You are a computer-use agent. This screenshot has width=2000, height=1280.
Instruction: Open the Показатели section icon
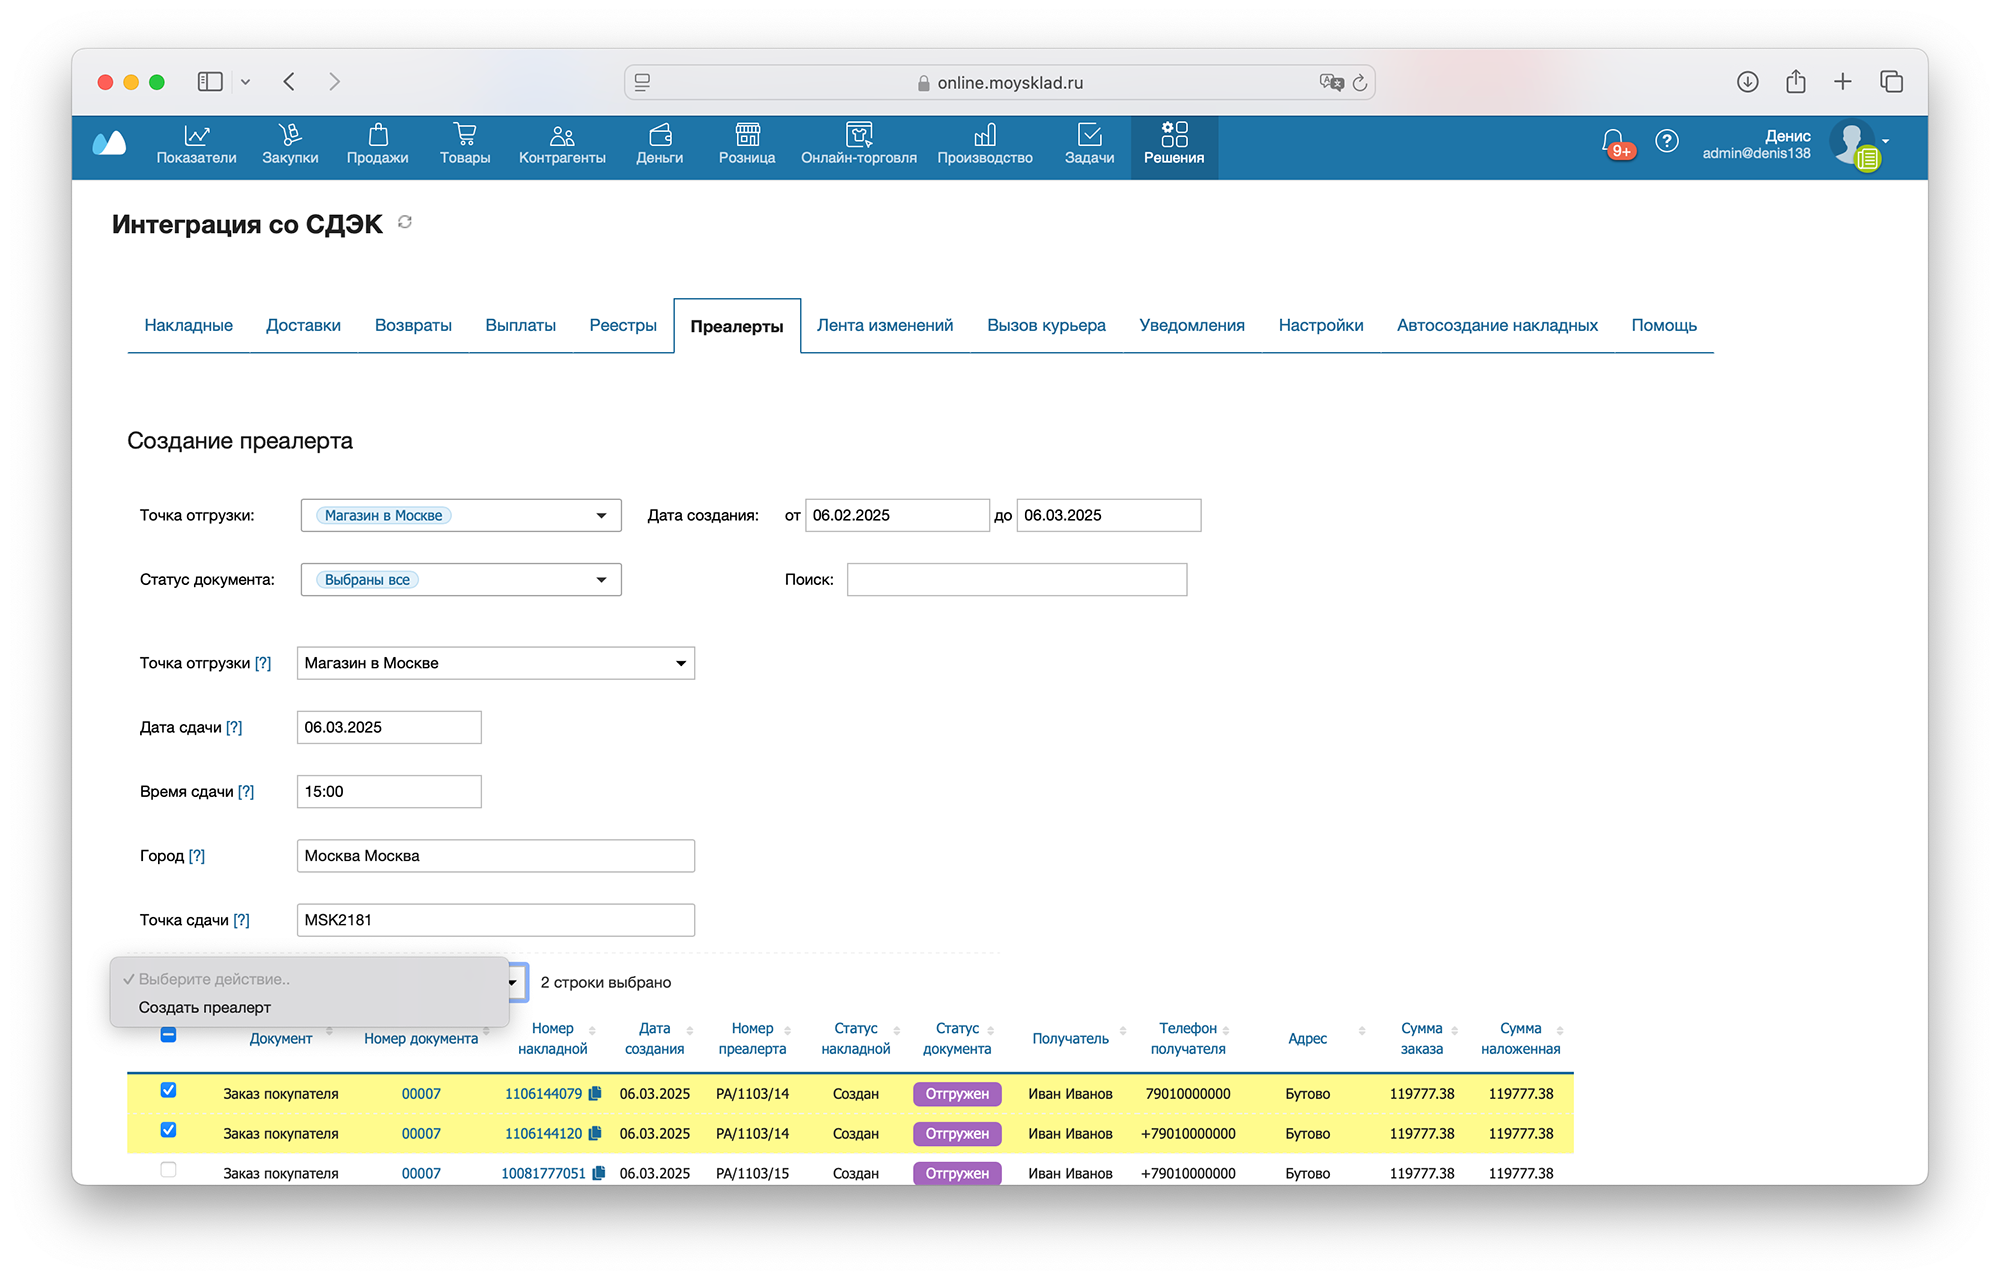[x=196, y=135]
